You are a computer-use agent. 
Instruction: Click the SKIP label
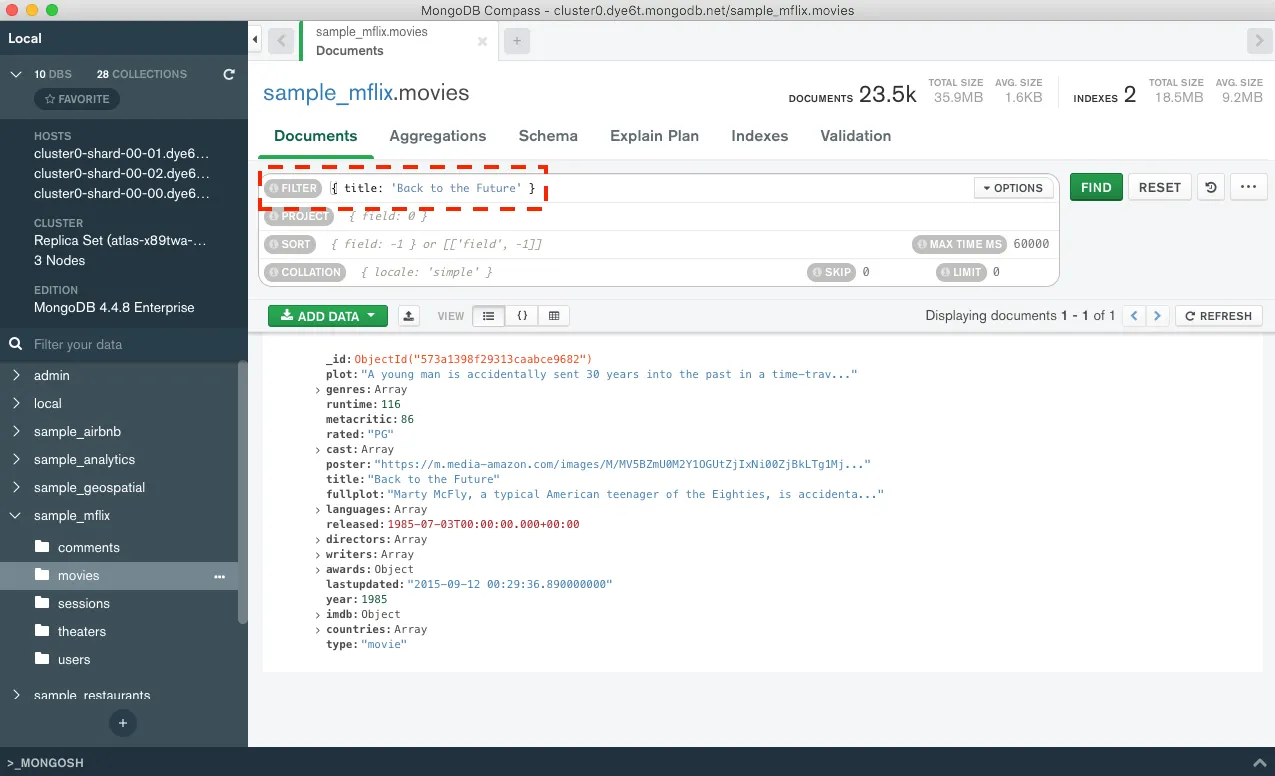pyautogui.click(x=831, y=272)
